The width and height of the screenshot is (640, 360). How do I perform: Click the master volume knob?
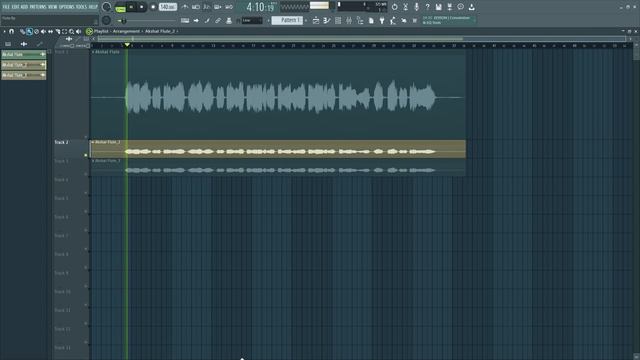click(107, 7)
